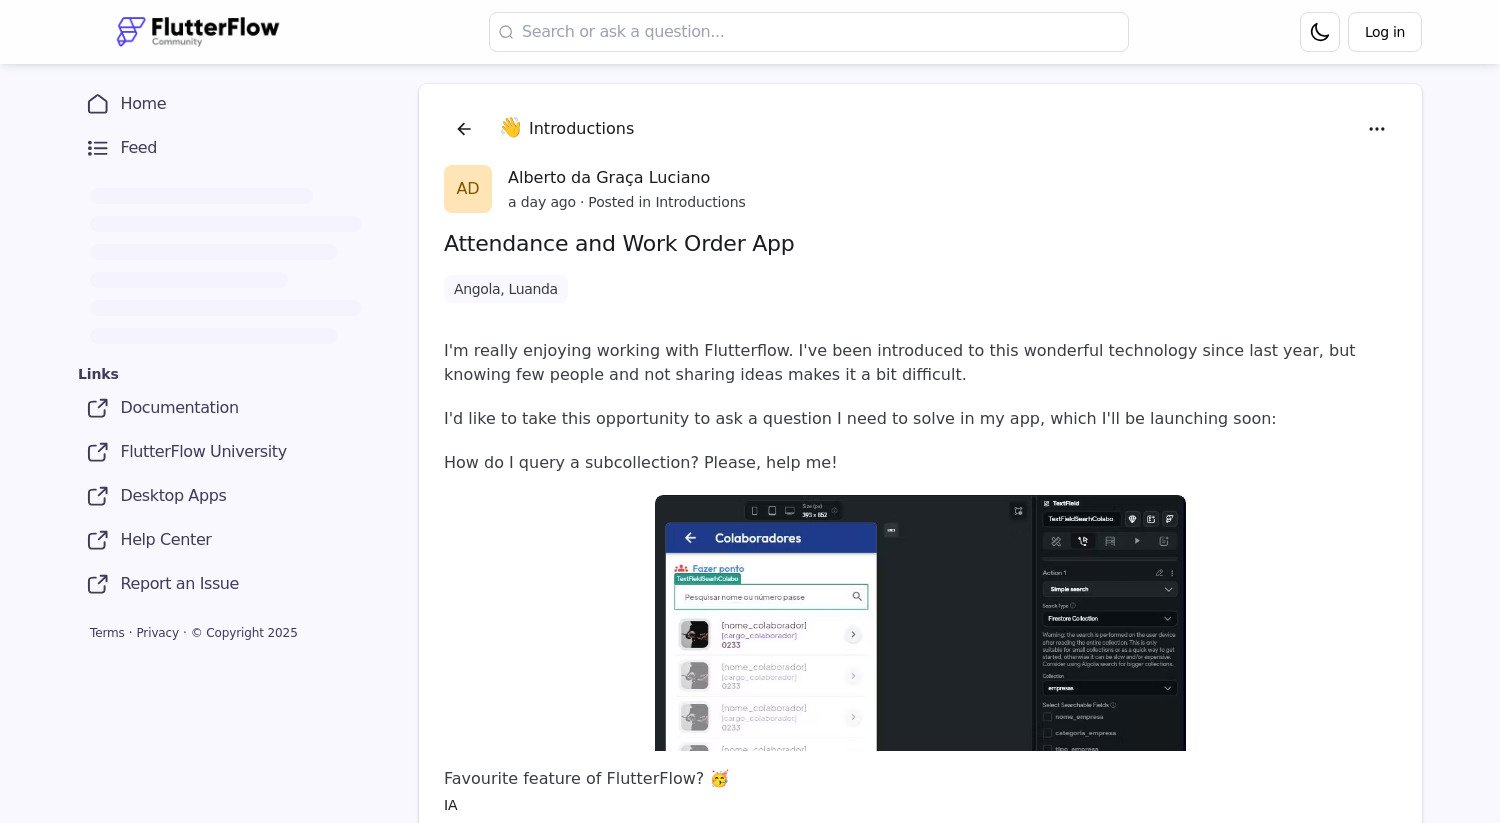The image size is (1500, 823).
Task: Click the Log in button
Action: coord(1384,32)
